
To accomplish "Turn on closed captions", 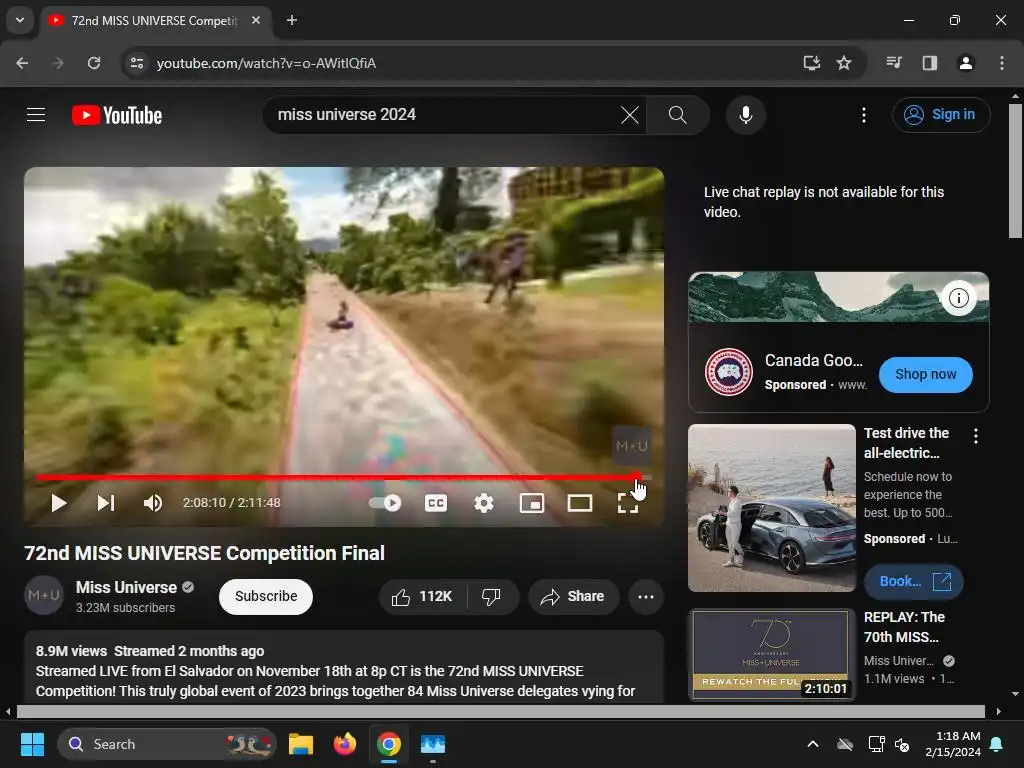I will tap(436, 503).
